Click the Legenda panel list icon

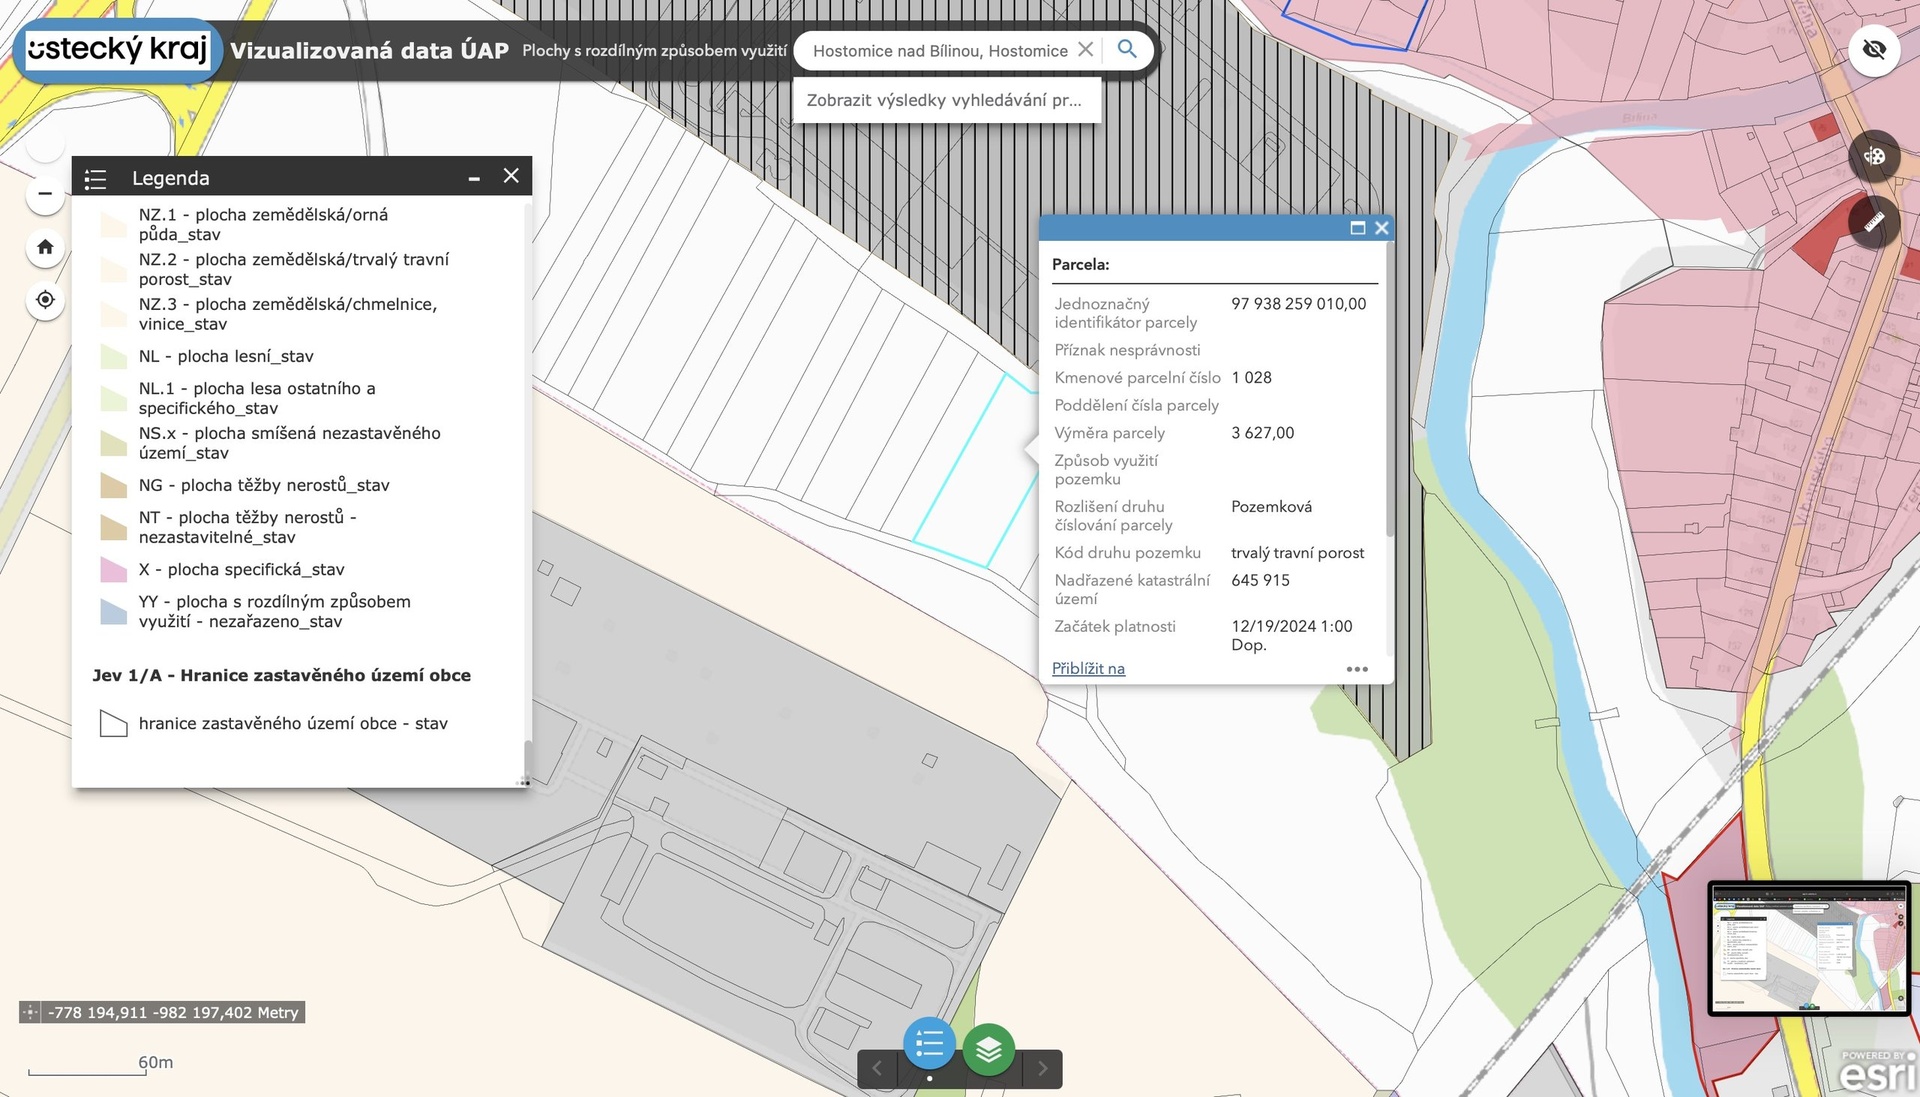coord(96,179)
